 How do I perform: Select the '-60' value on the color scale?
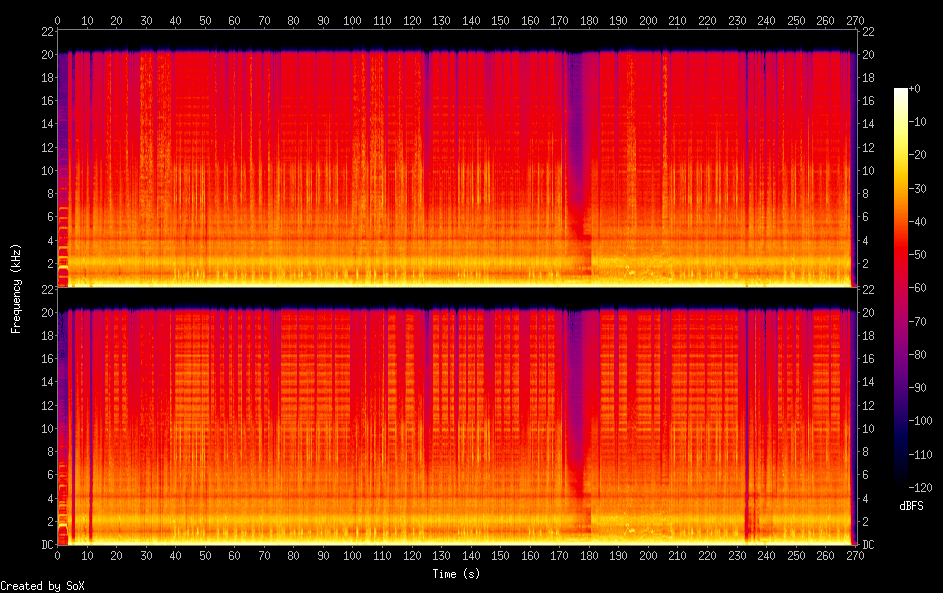[917, 287]
